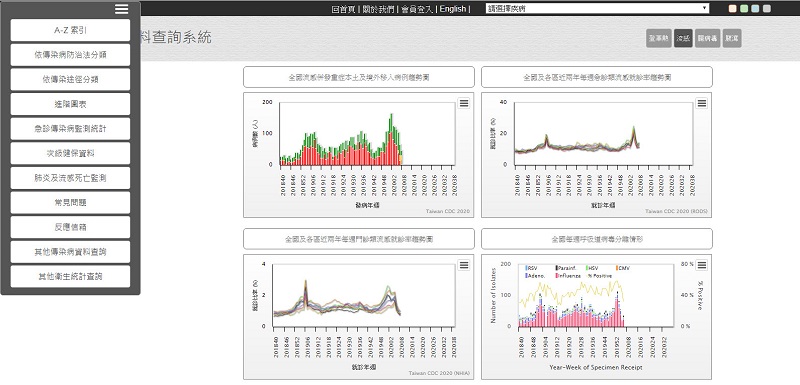The height and width of the screenshot is (385, 800).
Task: Toggle the Influenza series in legend
Action: (568, 275)
